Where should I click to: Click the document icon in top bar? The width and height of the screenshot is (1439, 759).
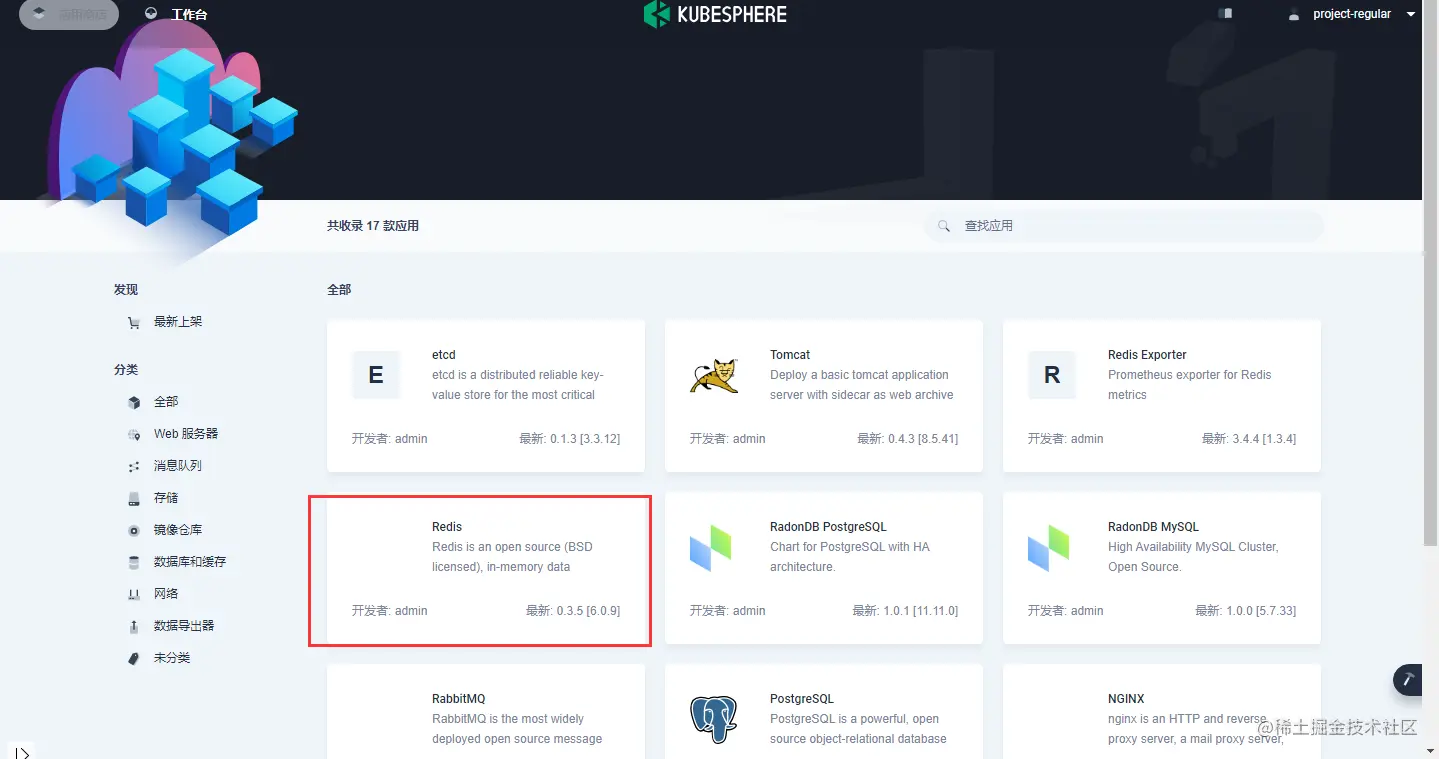point(1226,14)
